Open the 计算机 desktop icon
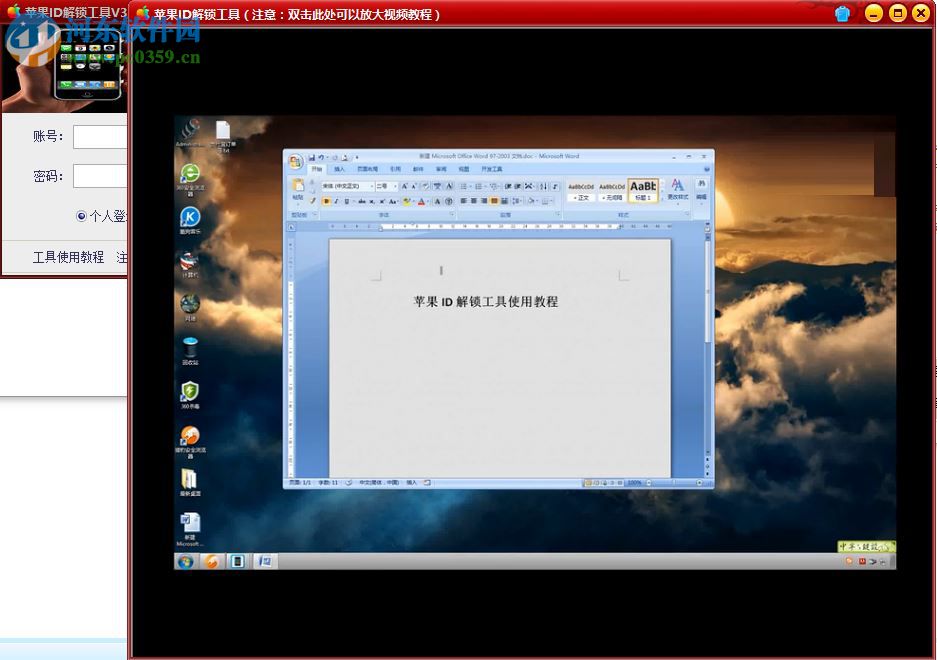This screenshot has width=937, height=660. point(190,265)
